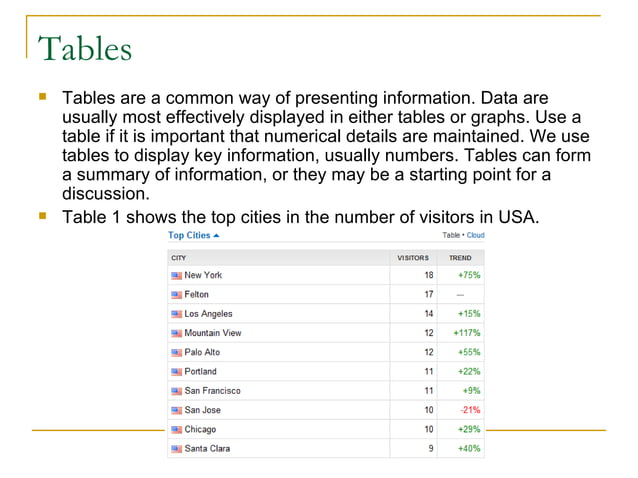This screenshot has width=638, height=478.
Task: Select the Table view option
Action: point(451,236)
